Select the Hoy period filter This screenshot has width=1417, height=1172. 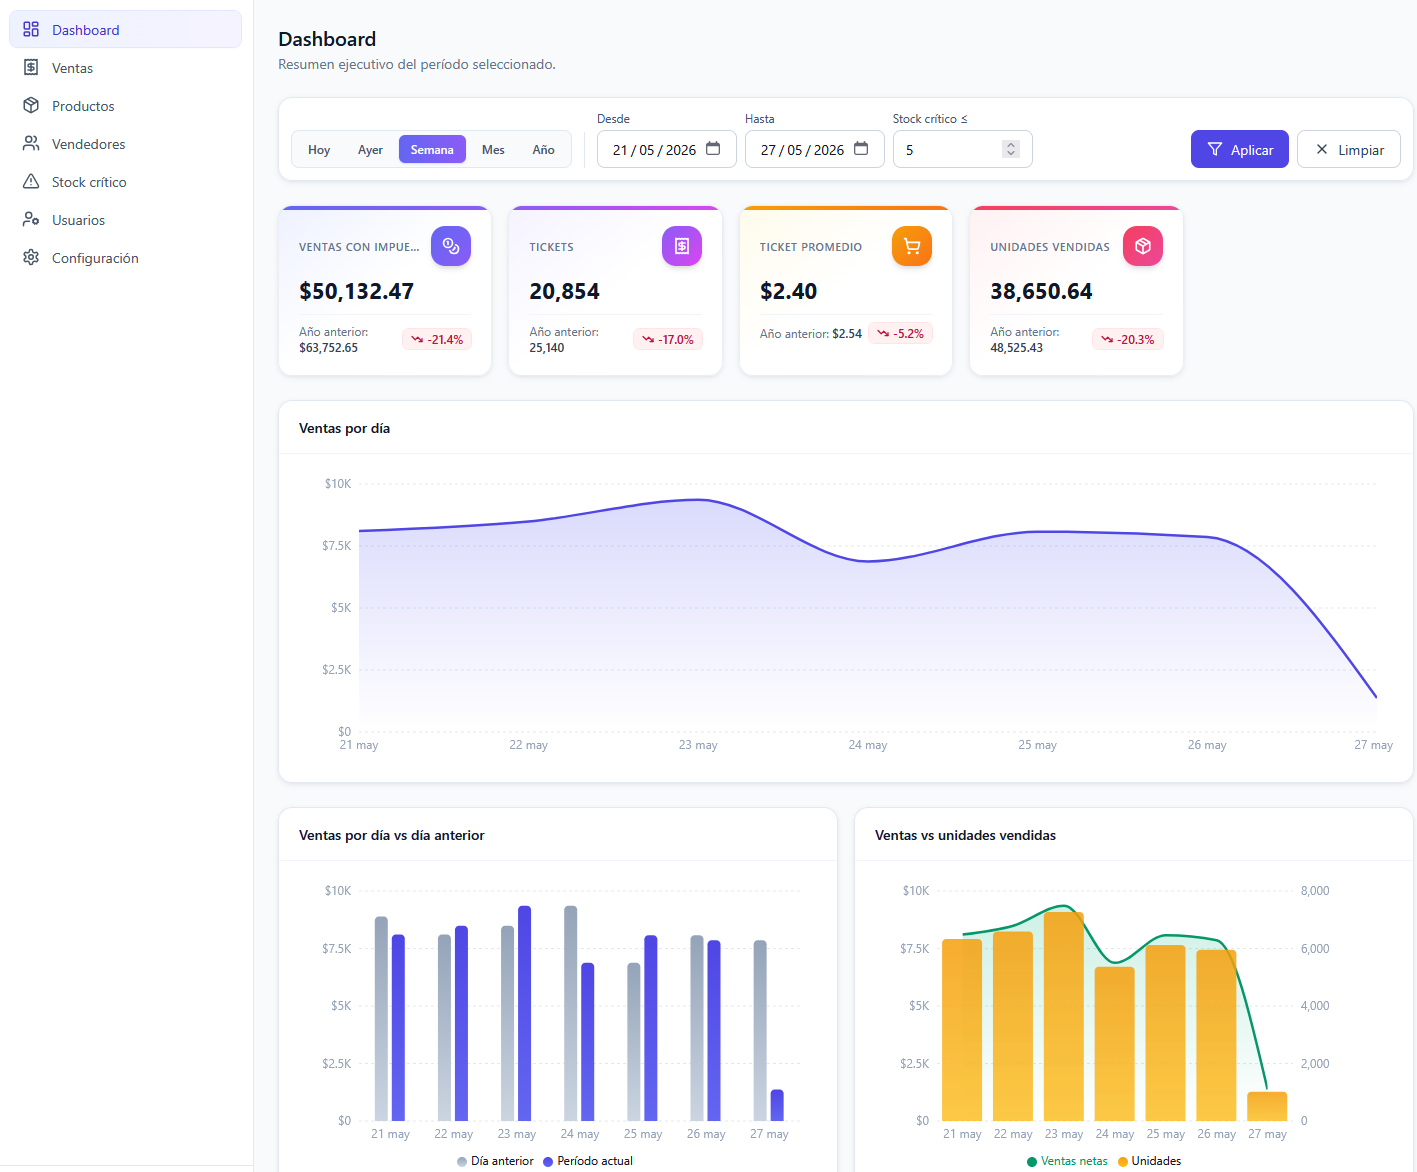pyautogui.click(x=319, y=150)
